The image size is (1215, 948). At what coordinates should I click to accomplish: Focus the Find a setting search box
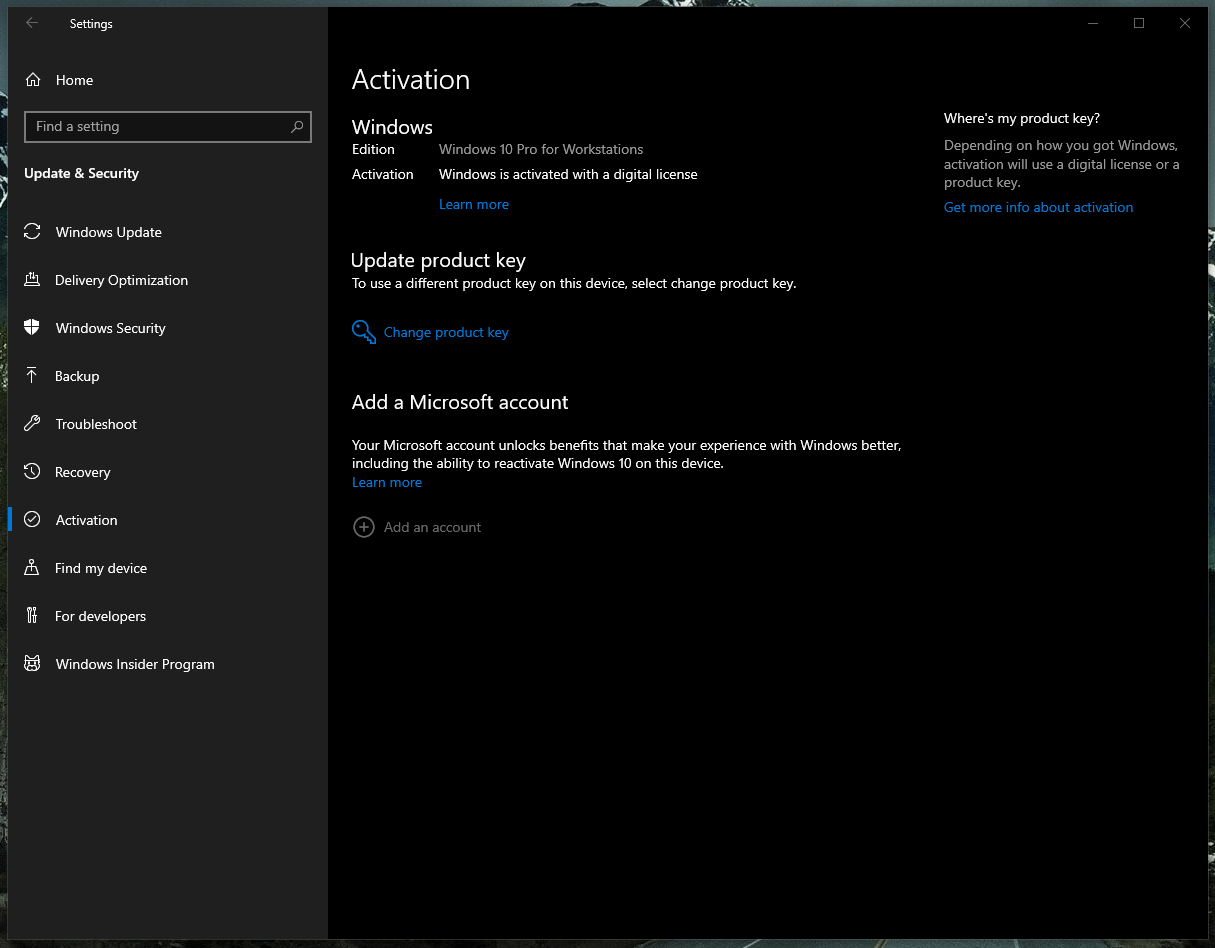click(168, 127)
